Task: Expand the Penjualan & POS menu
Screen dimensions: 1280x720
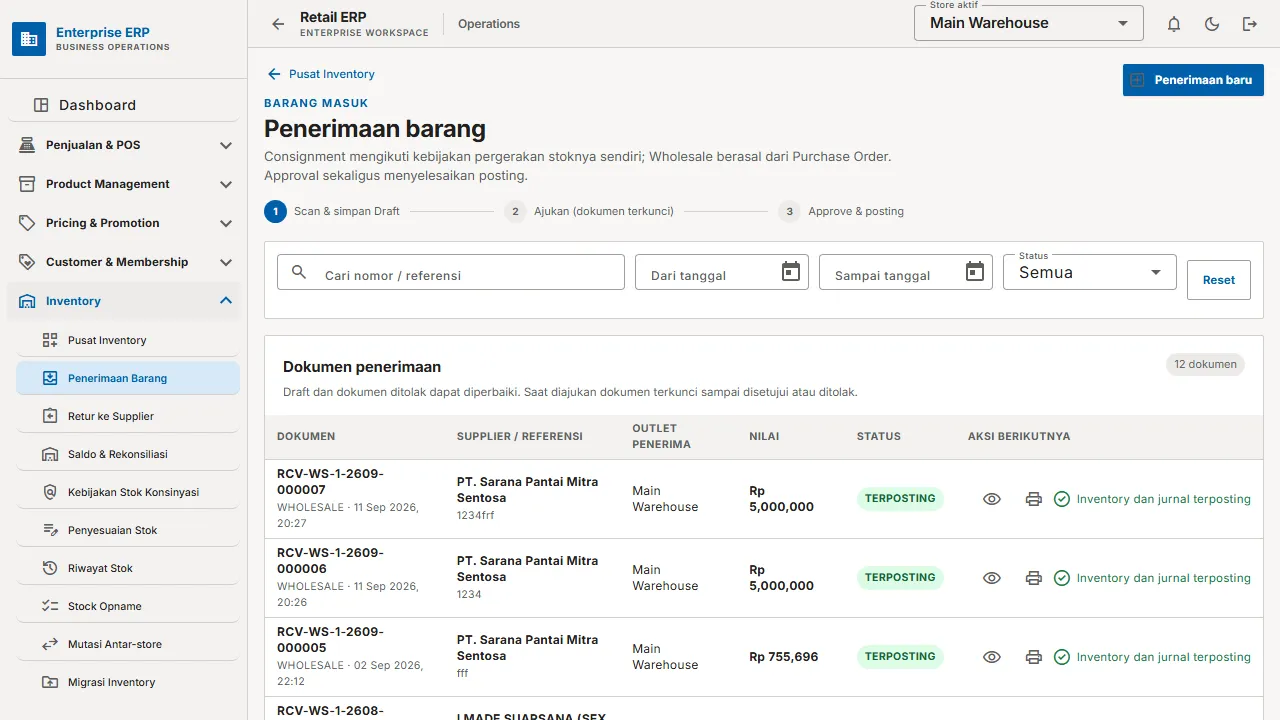Action: click(x=124, y=145)
